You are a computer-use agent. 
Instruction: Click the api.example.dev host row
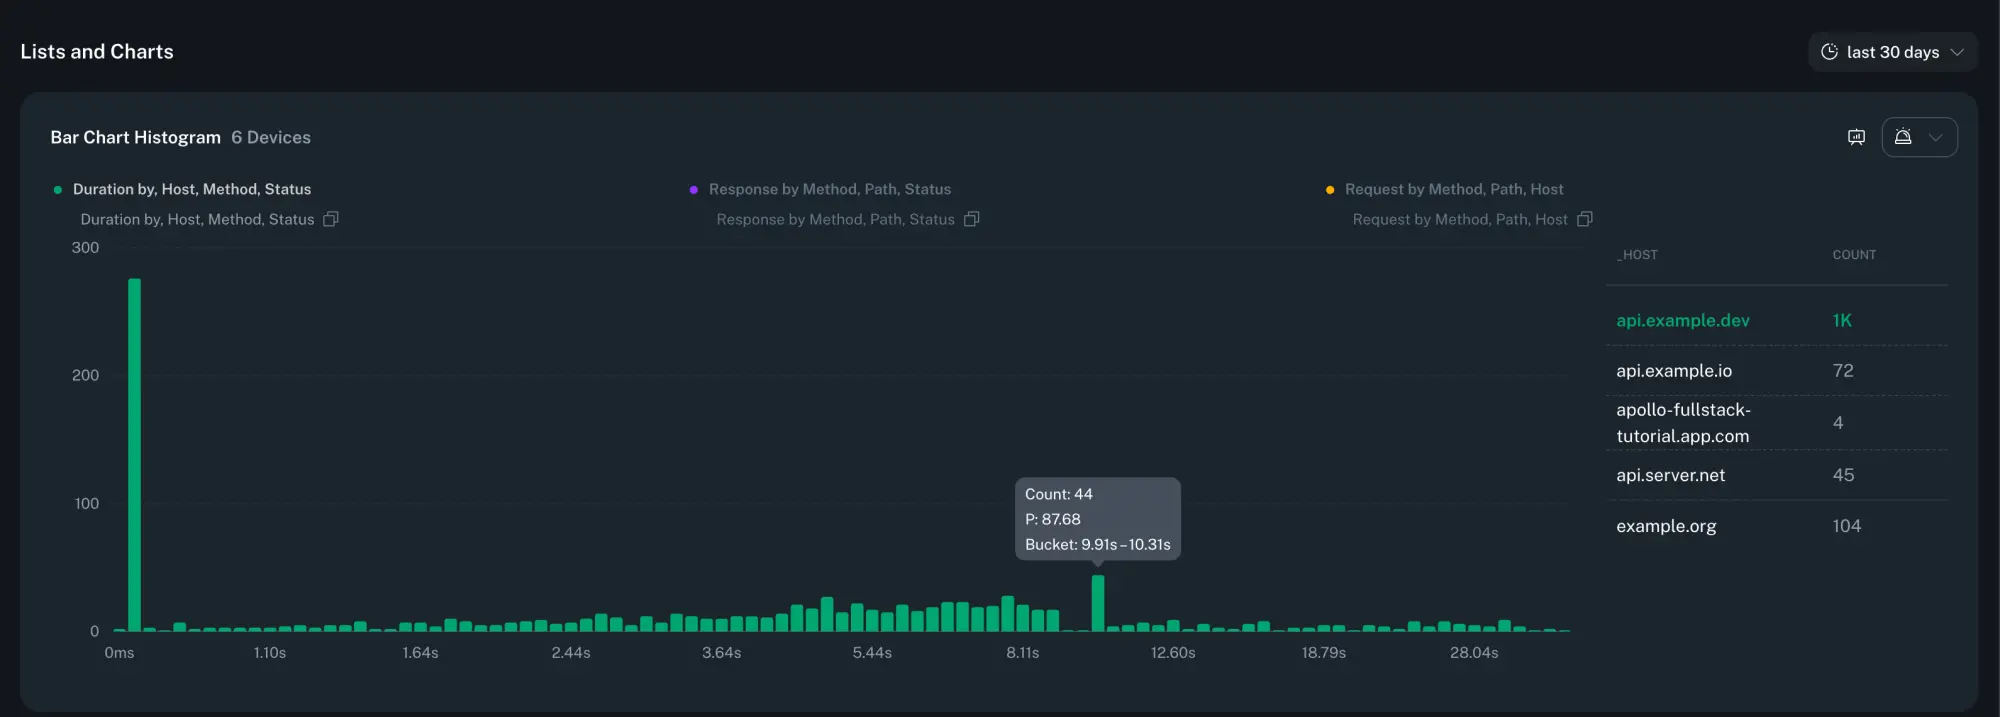pyautogui.click(x=1682, y=320)
